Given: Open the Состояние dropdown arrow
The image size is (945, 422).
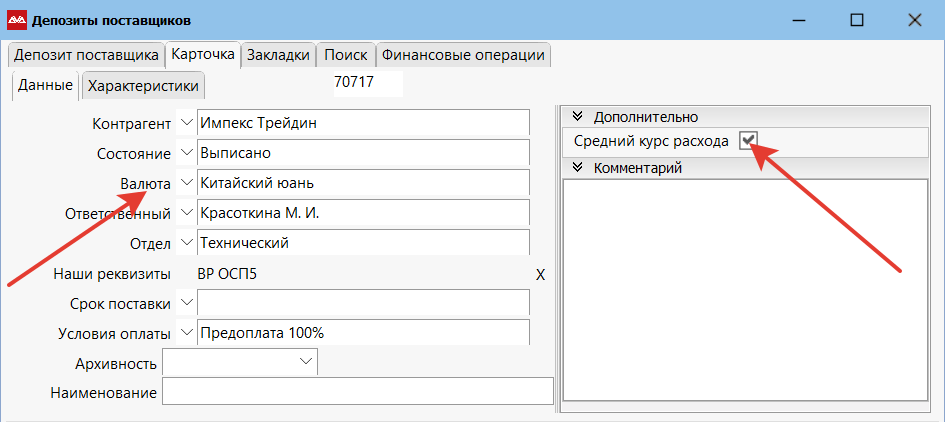Looking at the screenshot, I should [x=187, y=153].
